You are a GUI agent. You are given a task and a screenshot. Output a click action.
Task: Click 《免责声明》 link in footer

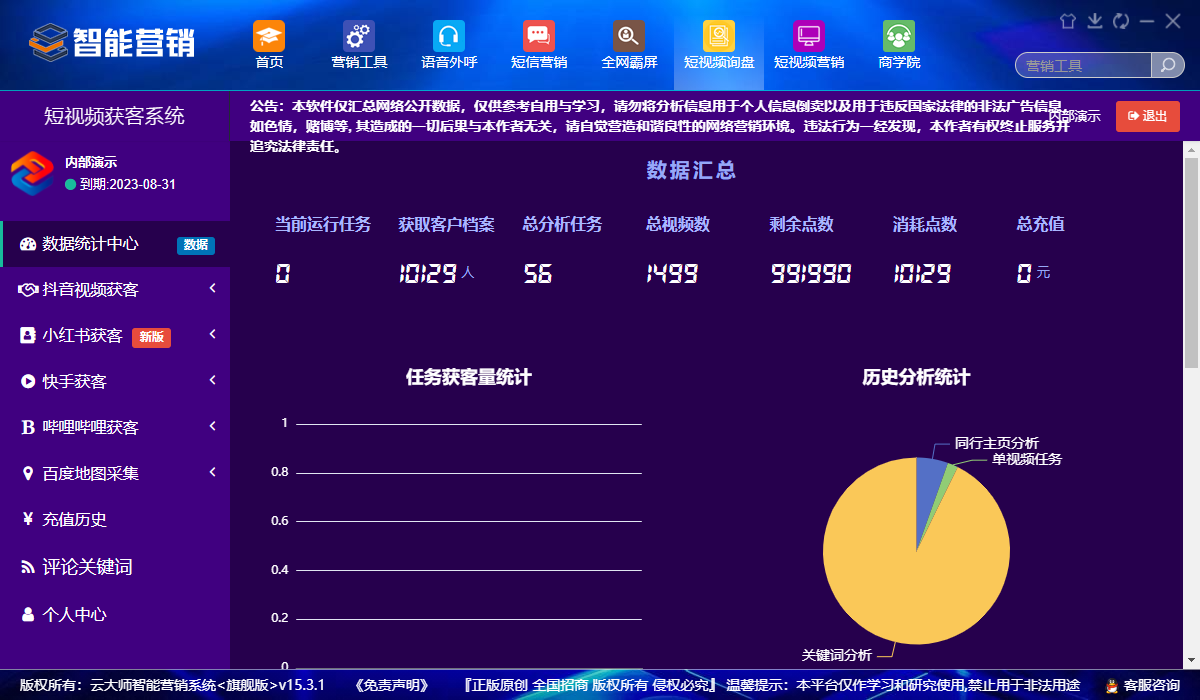[x=392, y=686]
